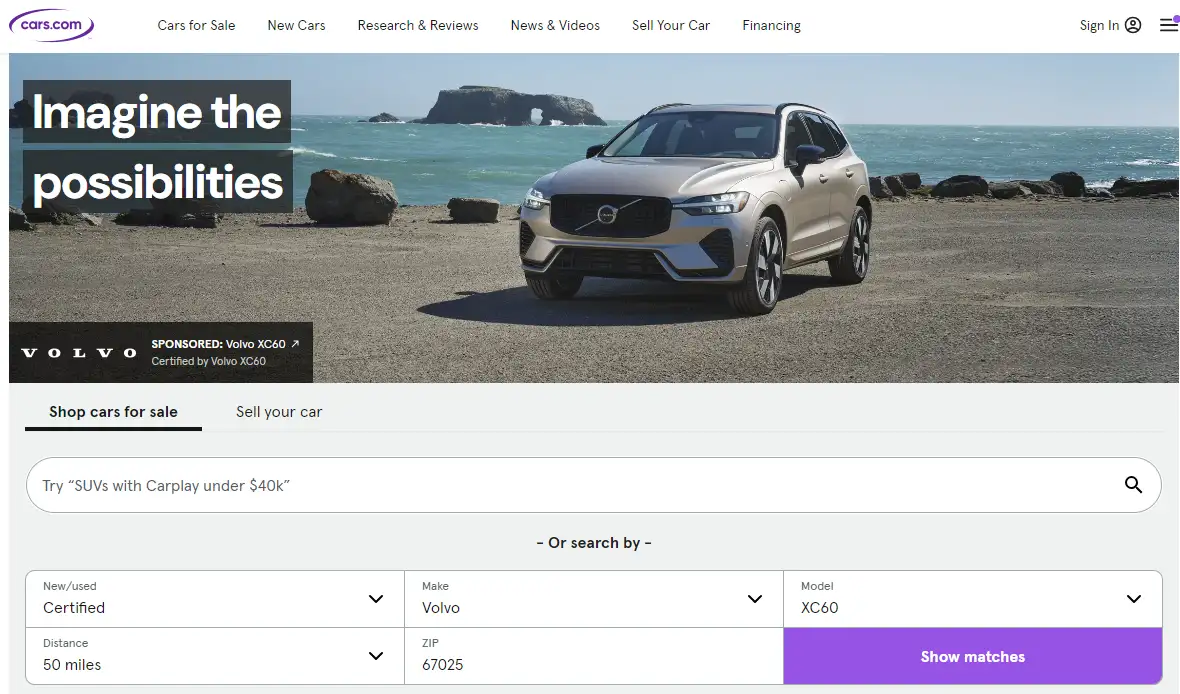Switch to Shop cars for sale tab
The width and height of the screenshot is (1180, 694).
tap(114, 412)
